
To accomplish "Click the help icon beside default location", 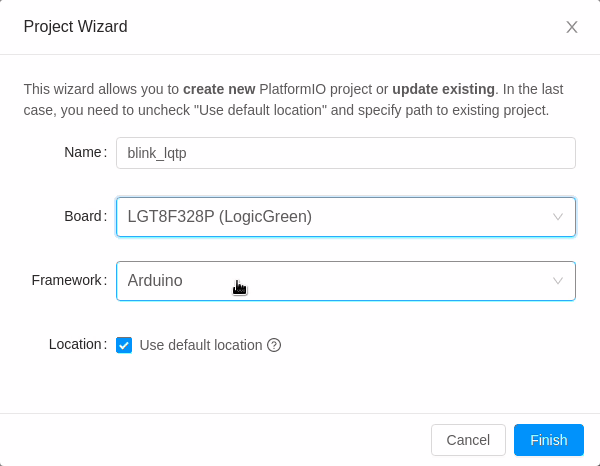I will pyautogui.click(x=274, y=345).
